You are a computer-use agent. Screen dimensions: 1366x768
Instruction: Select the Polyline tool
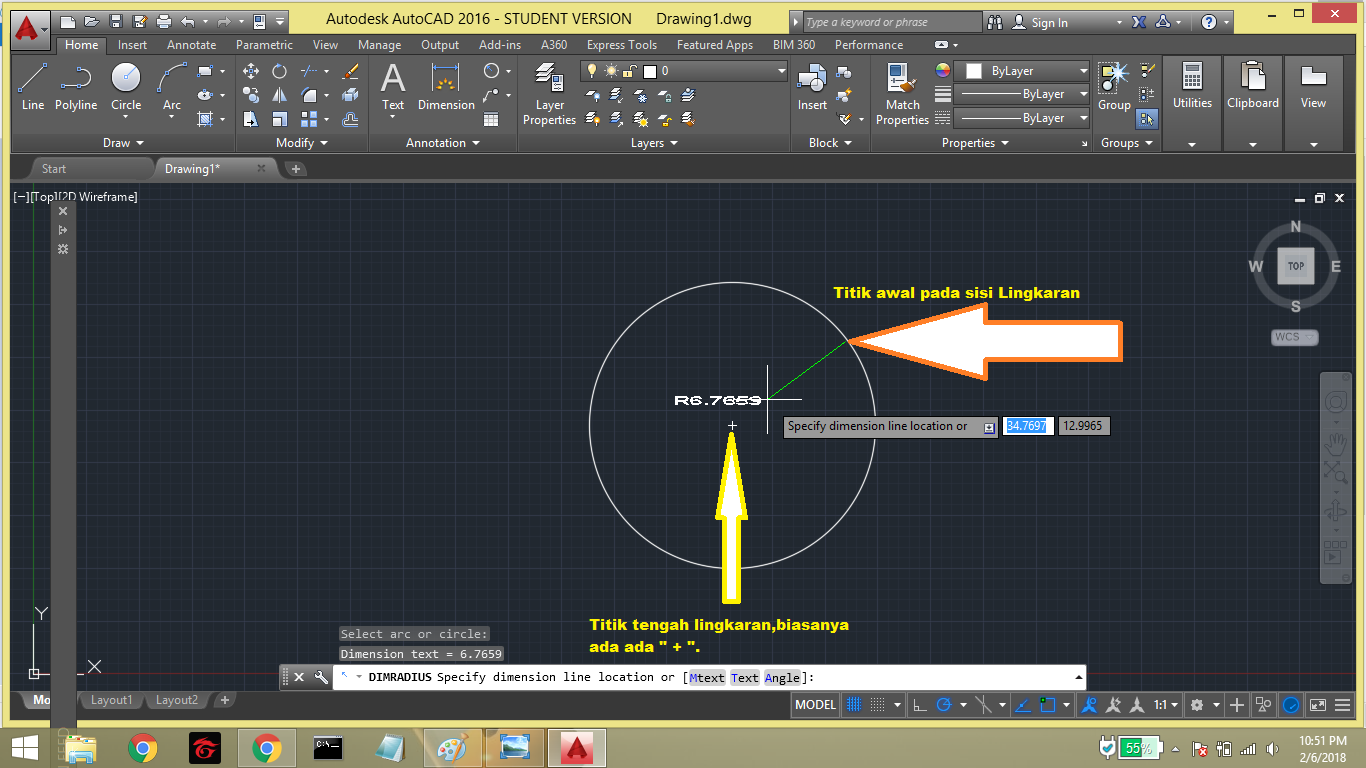pyautogui.click(x=76, y=87)
